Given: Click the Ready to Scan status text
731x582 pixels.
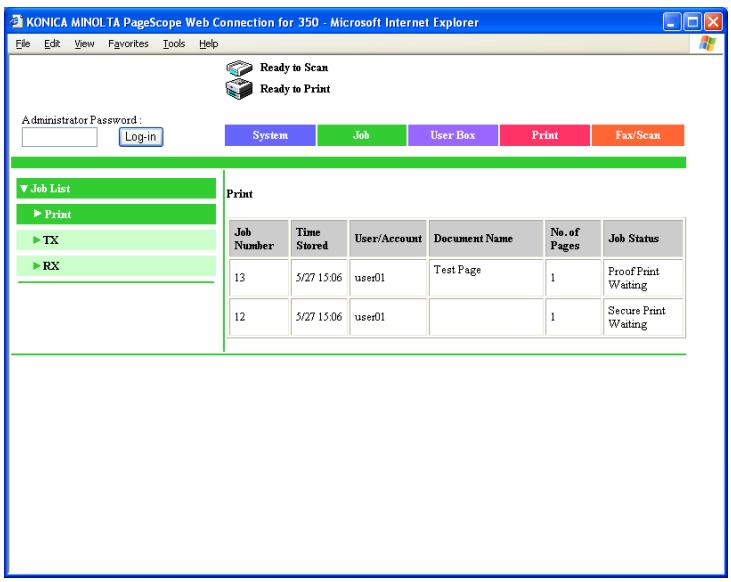Looking at the screenshot, I should (294, 68).
